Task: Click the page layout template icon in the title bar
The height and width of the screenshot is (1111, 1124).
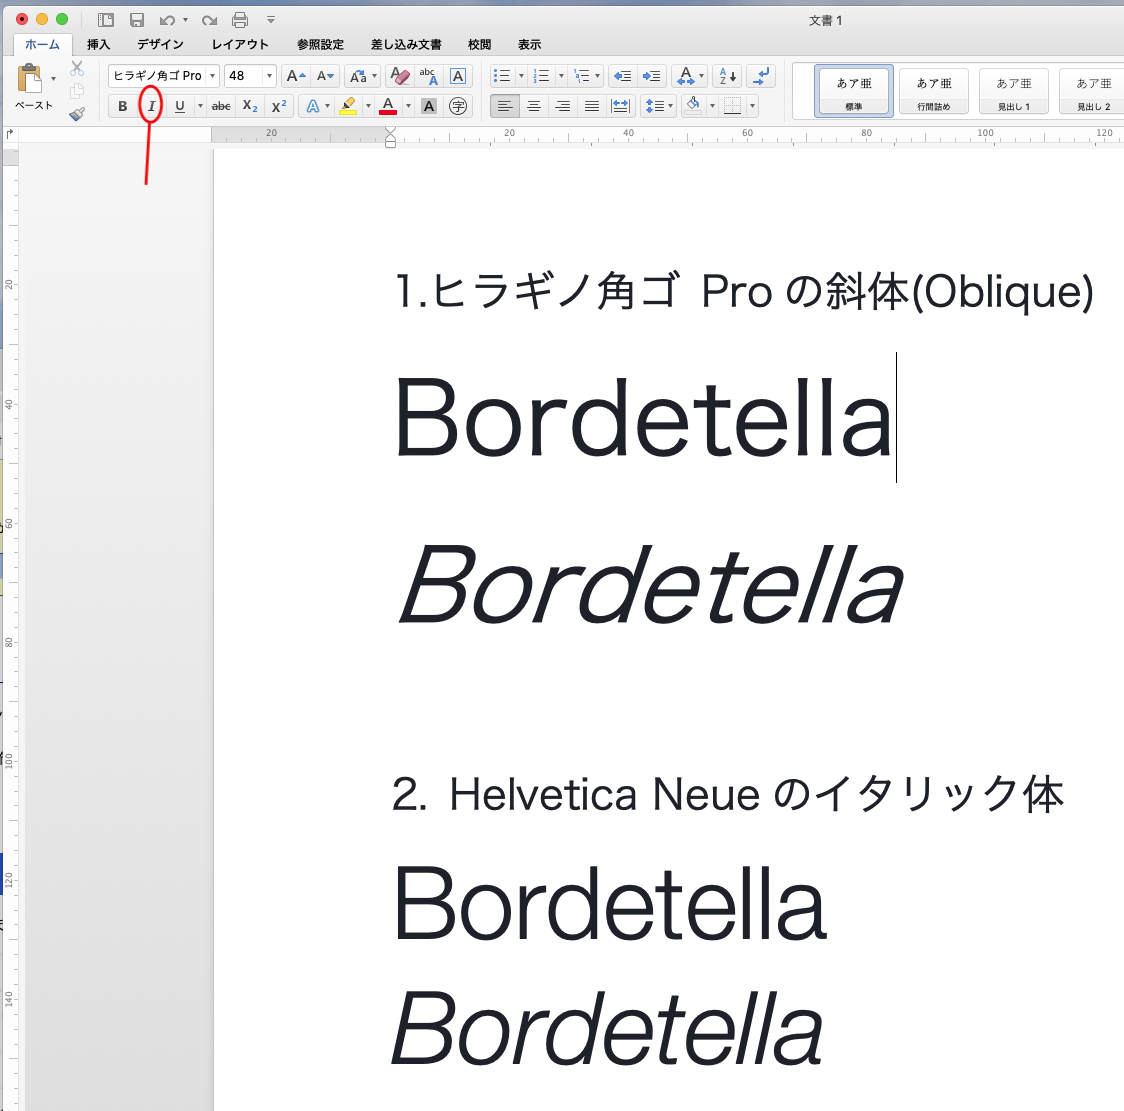Action: coord(106,20)
